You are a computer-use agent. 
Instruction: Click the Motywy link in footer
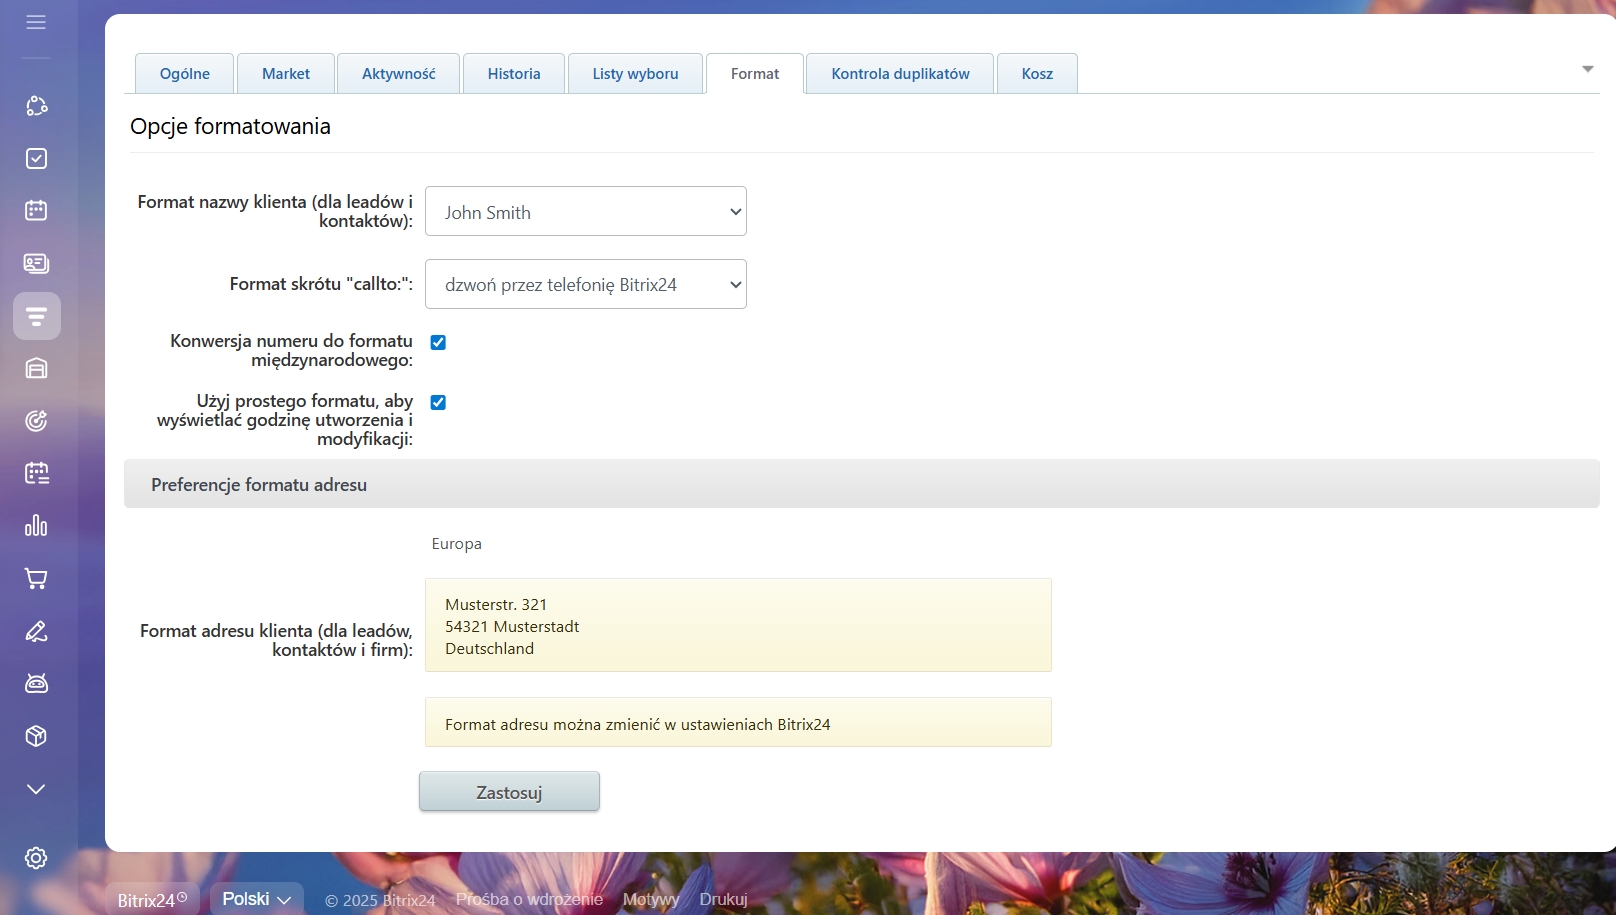tap(651, 899)
